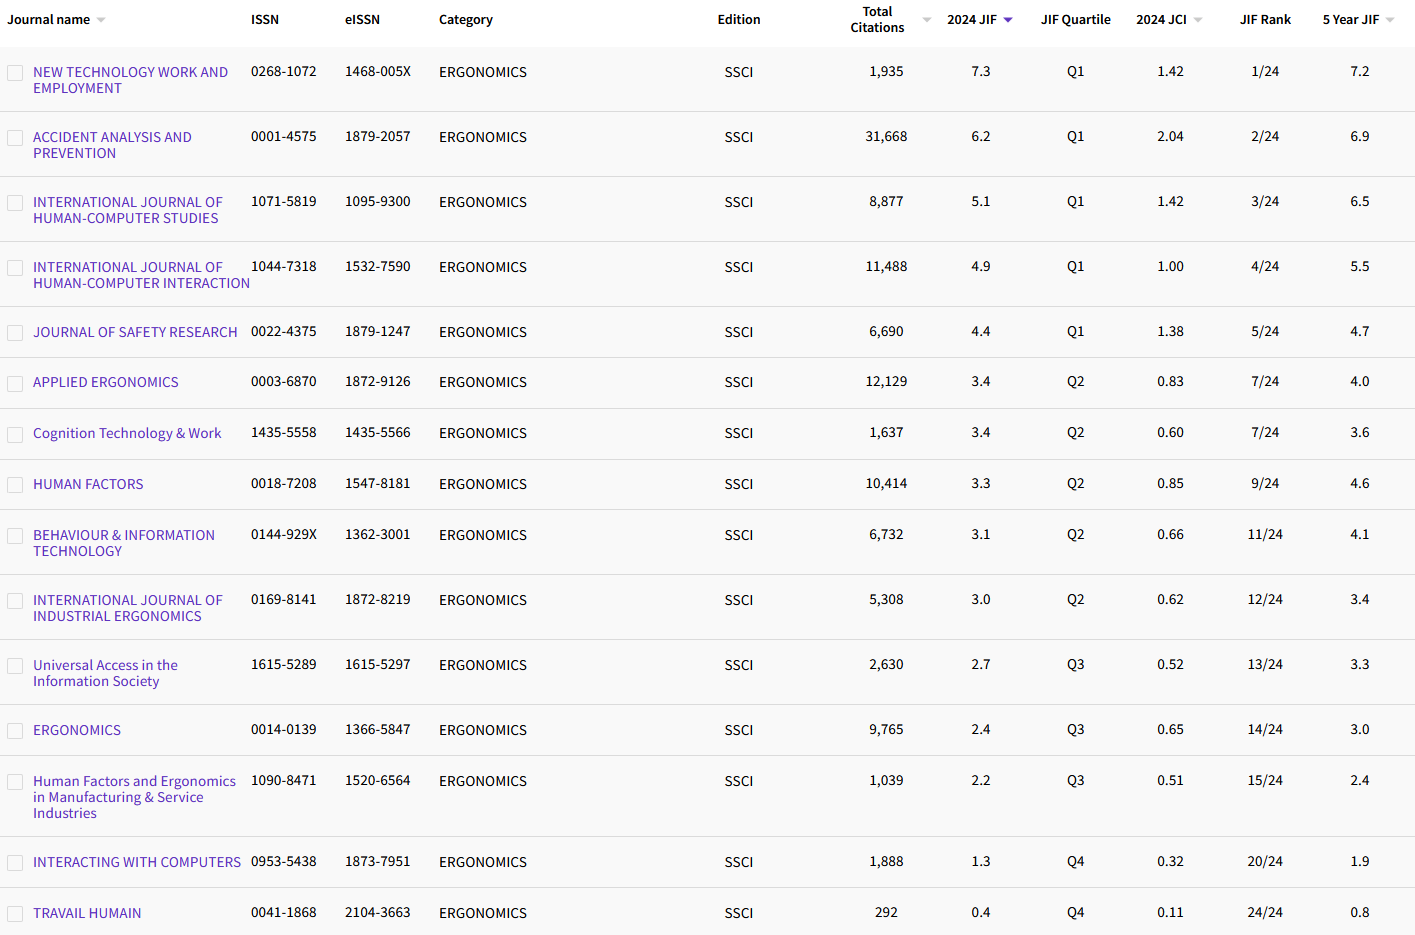Viewport: 1415px width, 935px height.
Task: Tick Cognition Technology & Work checkbox
Action: (15, 435)
